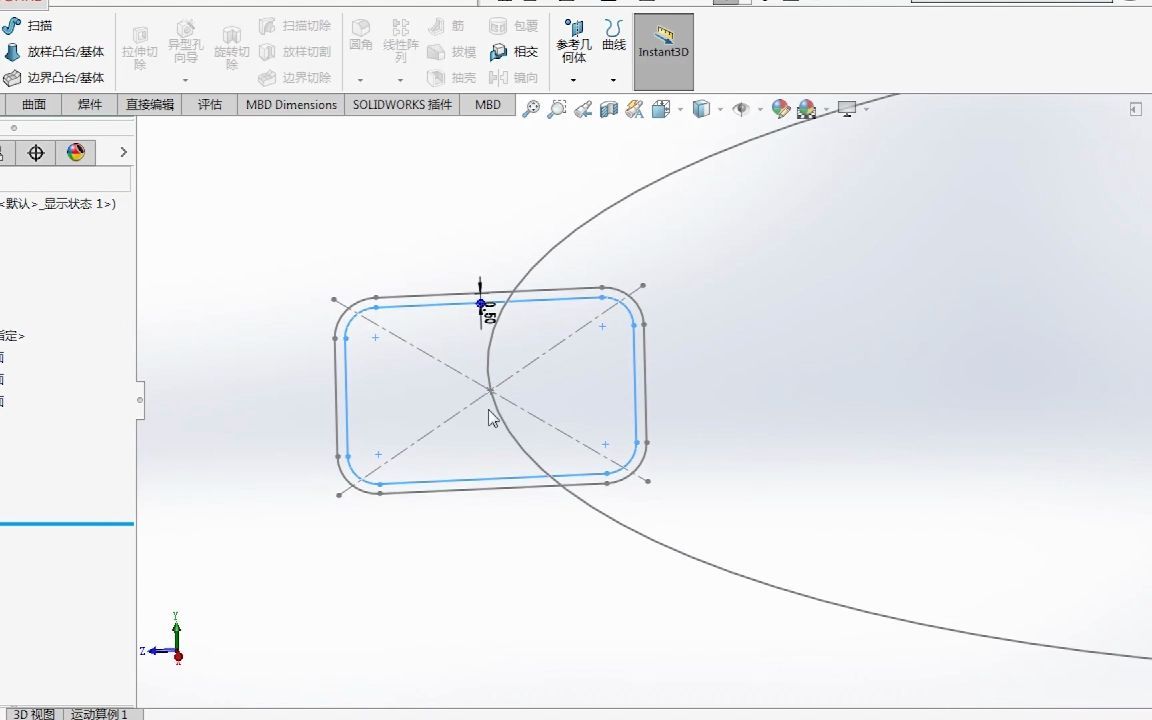Open the SOLIDWORKS 插件 tab

click(402, 104)
